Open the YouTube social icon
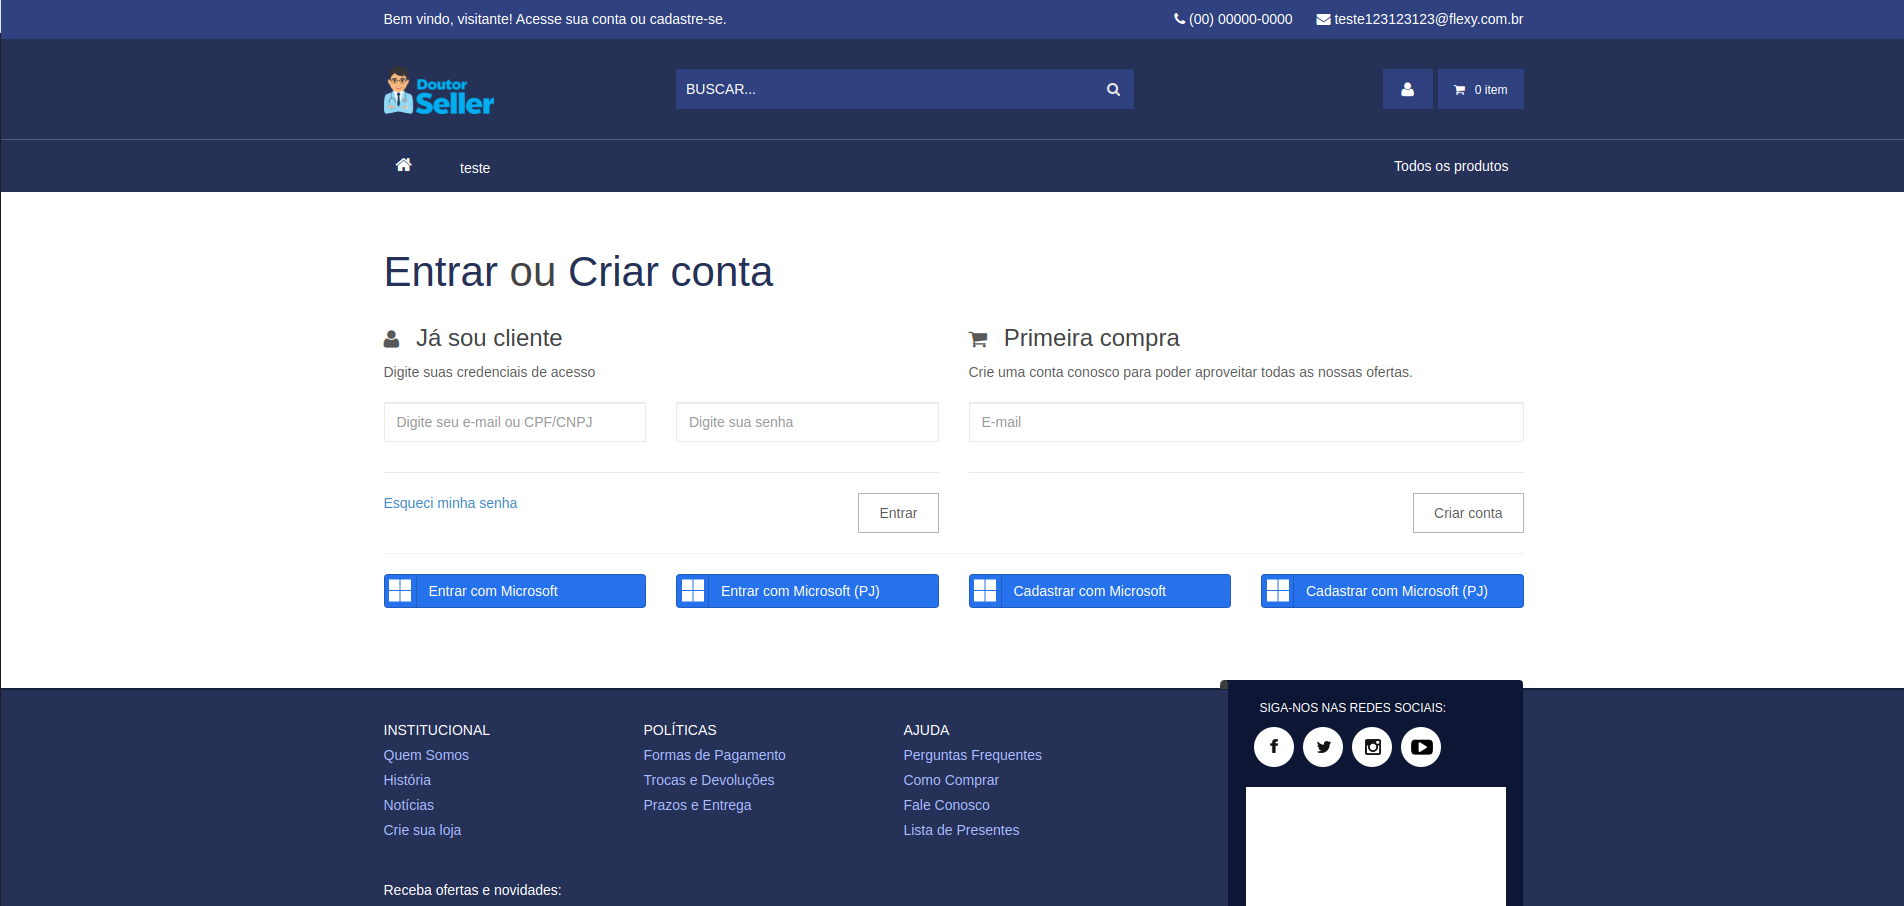Screen dimensions: 1904x906 pyautogui.click(x=1421, y=747)
